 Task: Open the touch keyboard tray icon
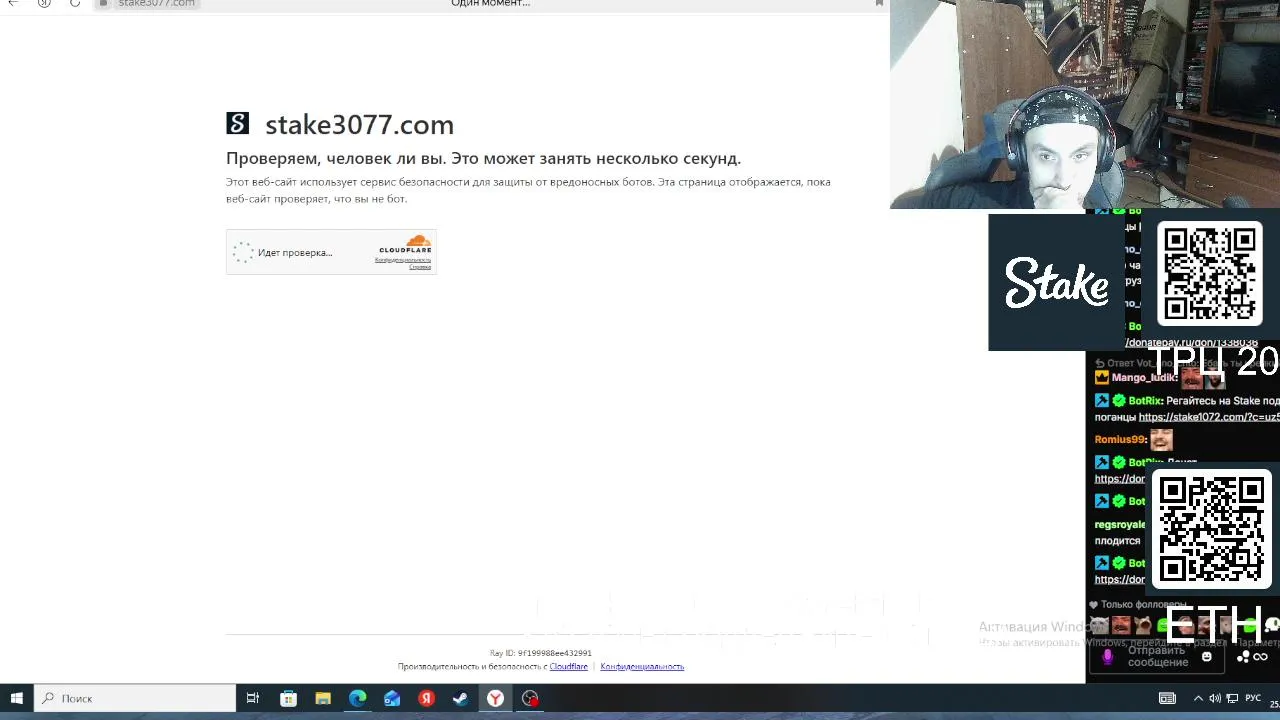pos(1167,698)
